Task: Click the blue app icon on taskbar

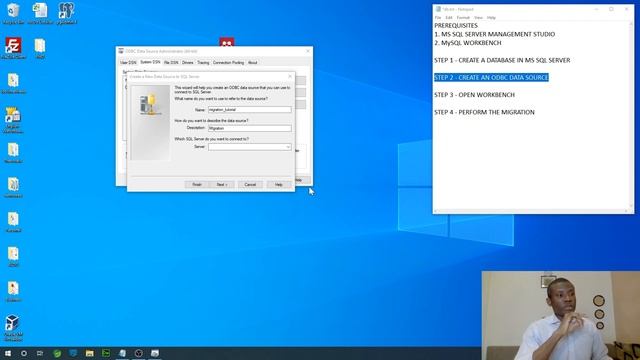Action: pos(73,353)
